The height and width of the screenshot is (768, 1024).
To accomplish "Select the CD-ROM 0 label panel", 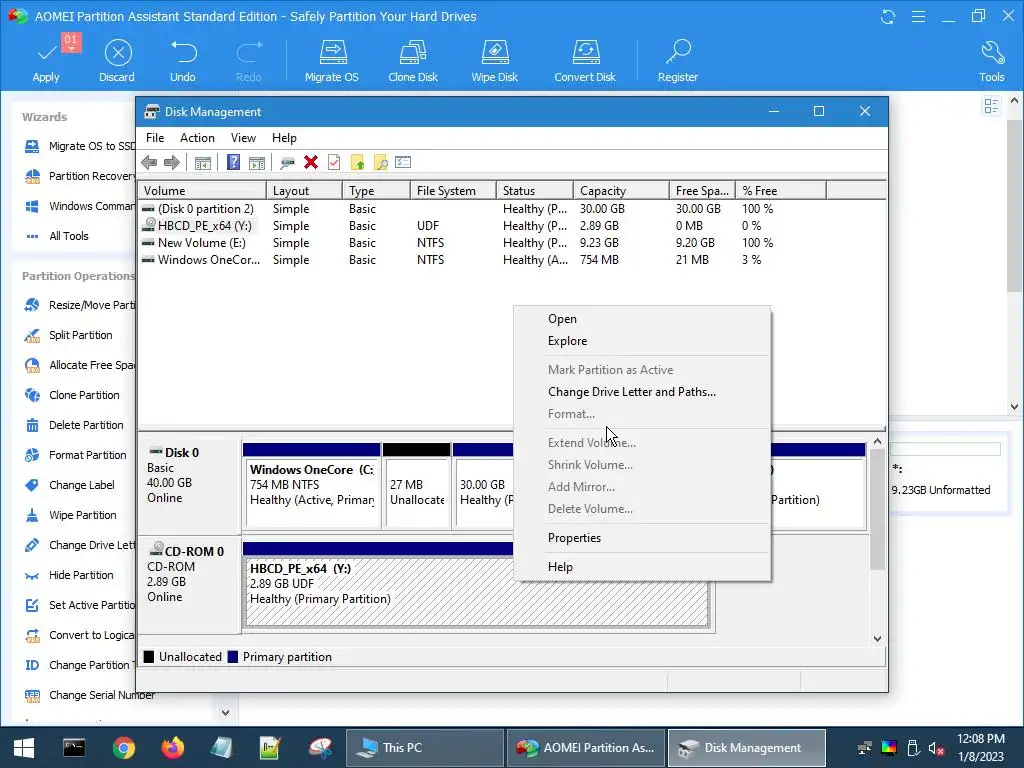I will pyautogui.click(x=189, y=584).
